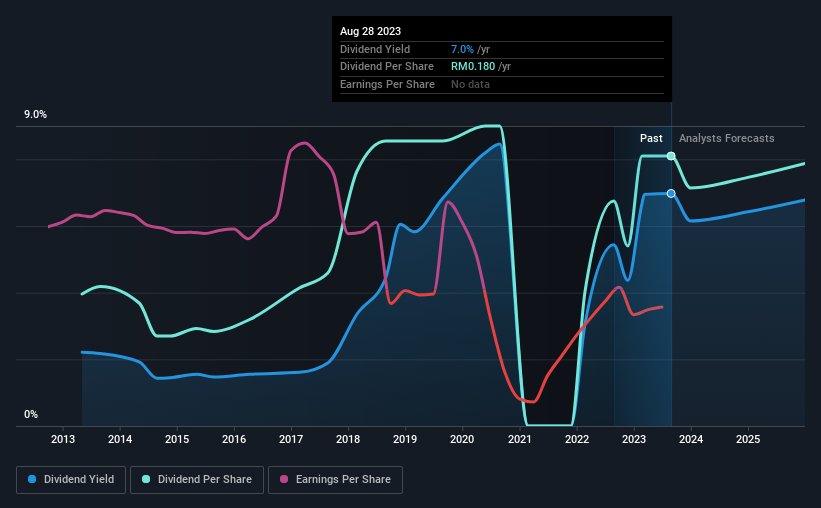Click the 9.0% y-axis label
The width and height of the screenshot is (821, 508).
(35, 114)
